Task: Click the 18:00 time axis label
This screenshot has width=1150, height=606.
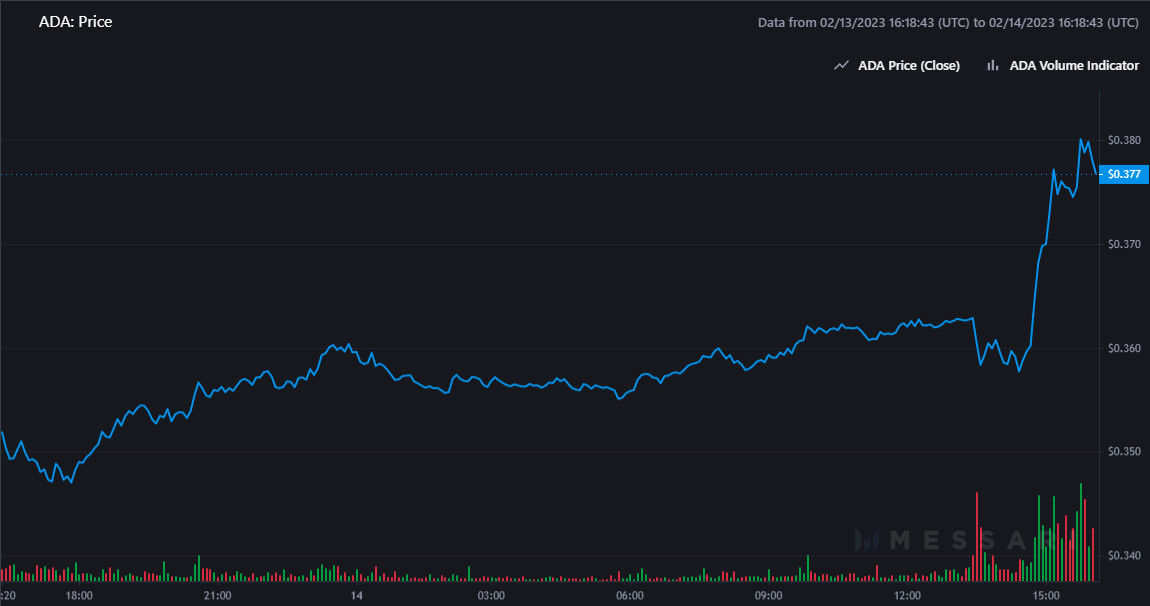Action: click(x=79, y=595)
